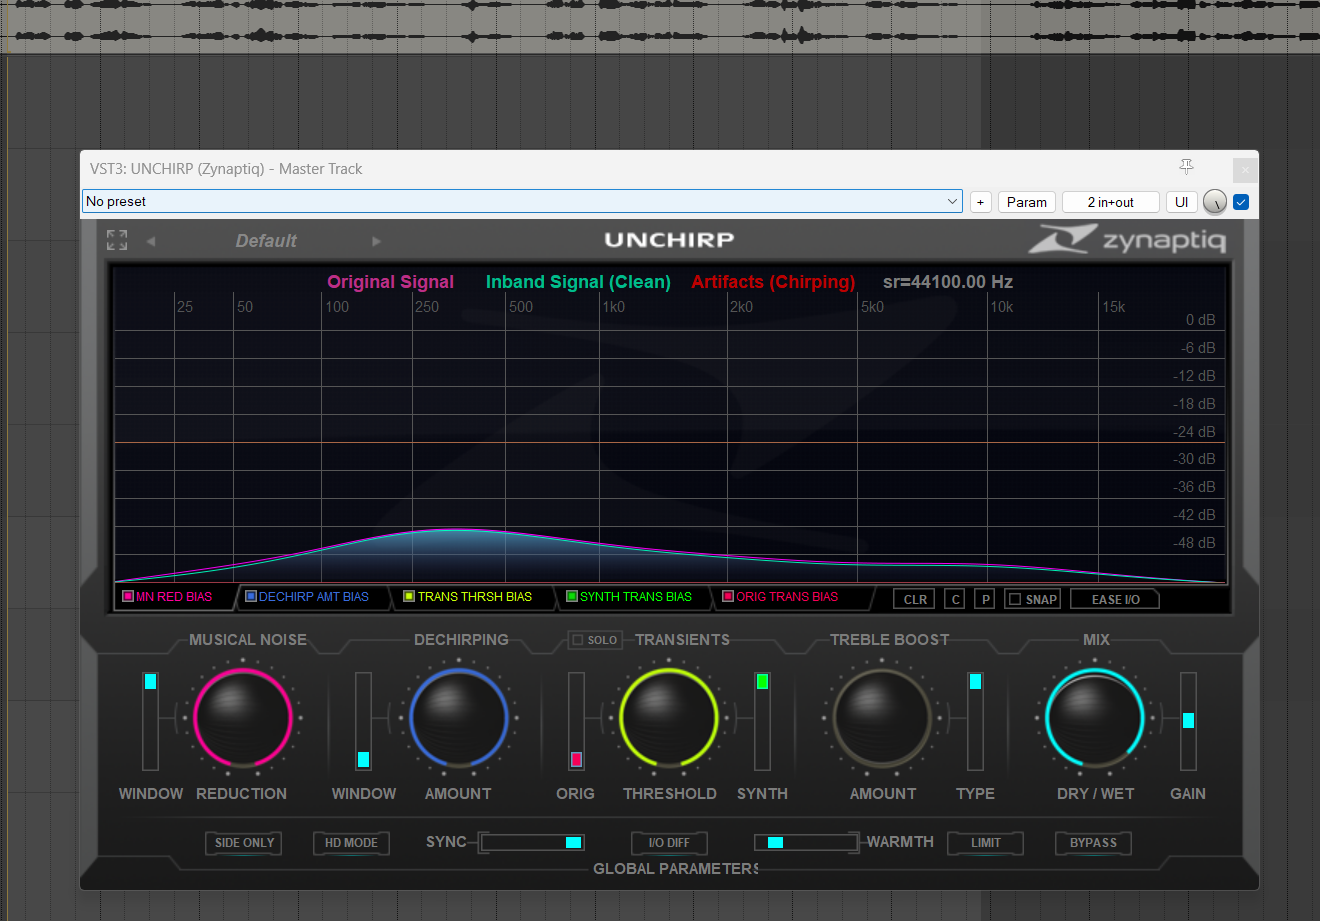Toggle the plugin bypass checkbox at top right
Viewport: 1320px width, 921px height.
click(x=1241, y=202)
